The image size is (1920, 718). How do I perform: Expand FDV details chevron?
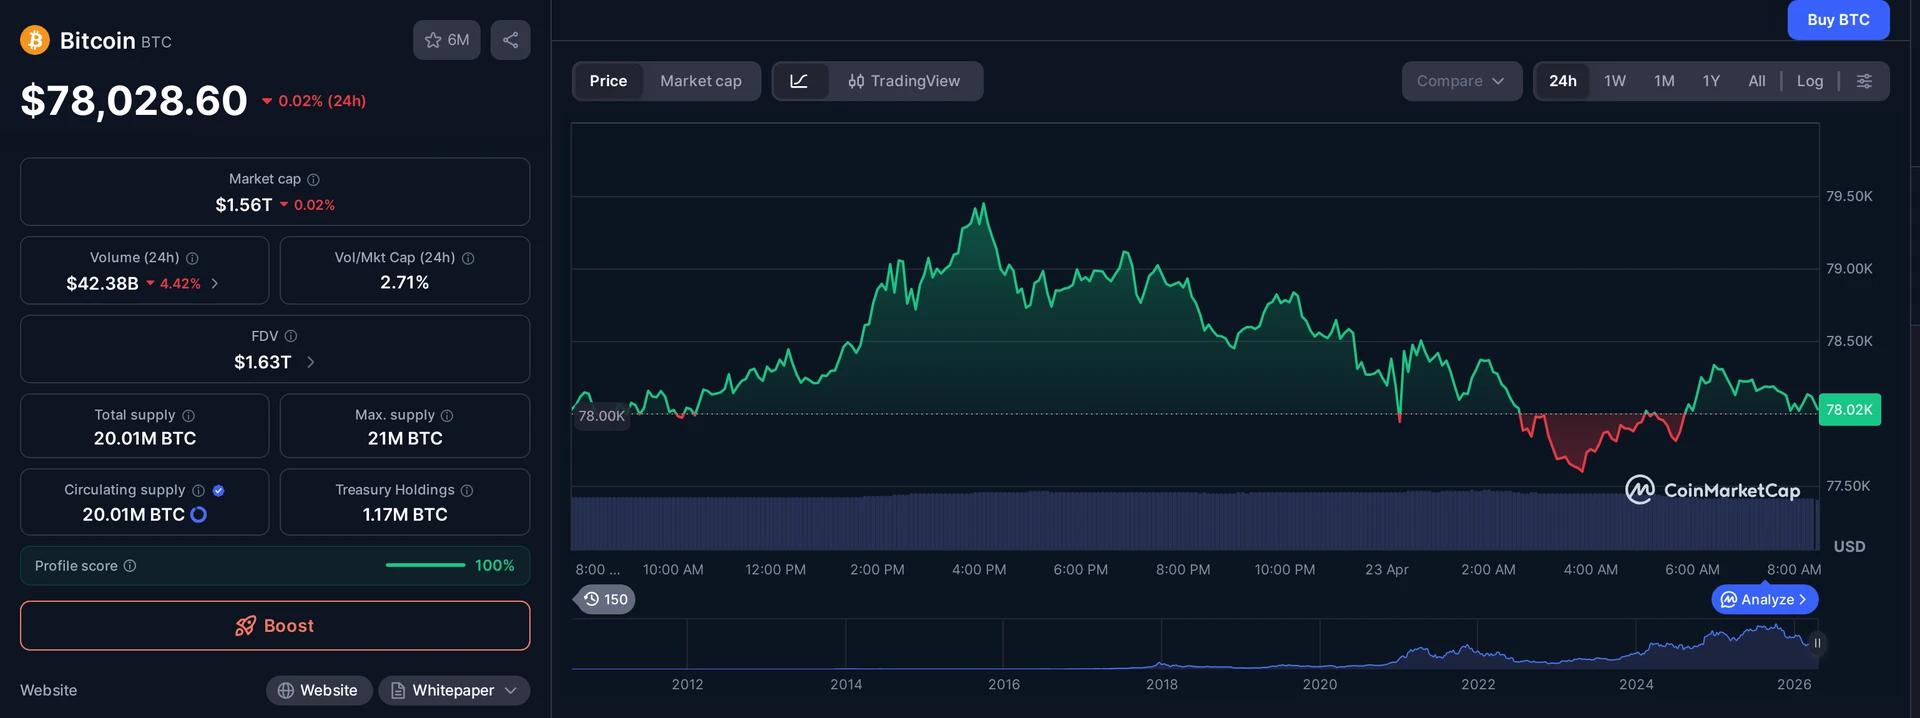(311, 362)
